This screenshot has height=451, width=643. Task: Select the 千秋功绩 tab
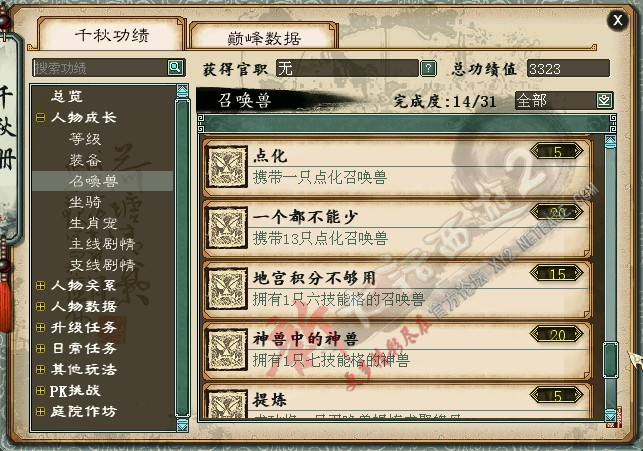pyautogui.click(x=112, y=35)
